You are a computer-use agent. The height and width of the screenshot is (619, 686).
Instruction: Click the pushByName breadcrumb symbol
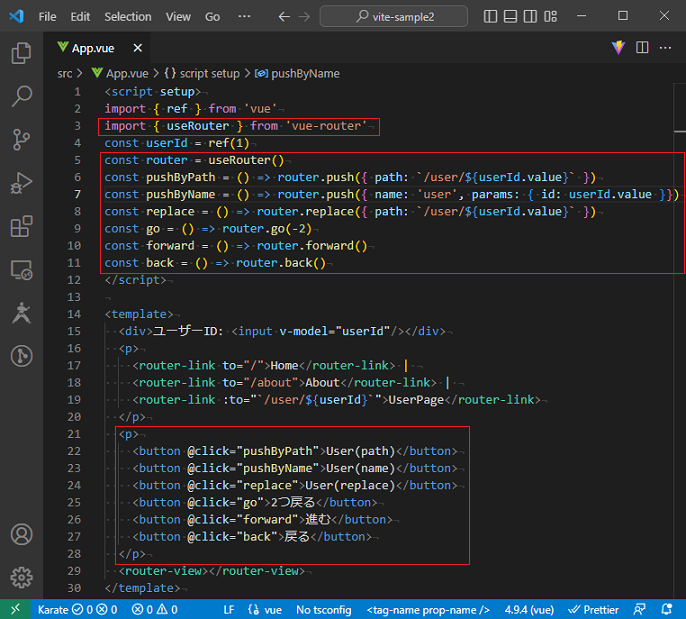pyautogui.click(x=298, y=73)
